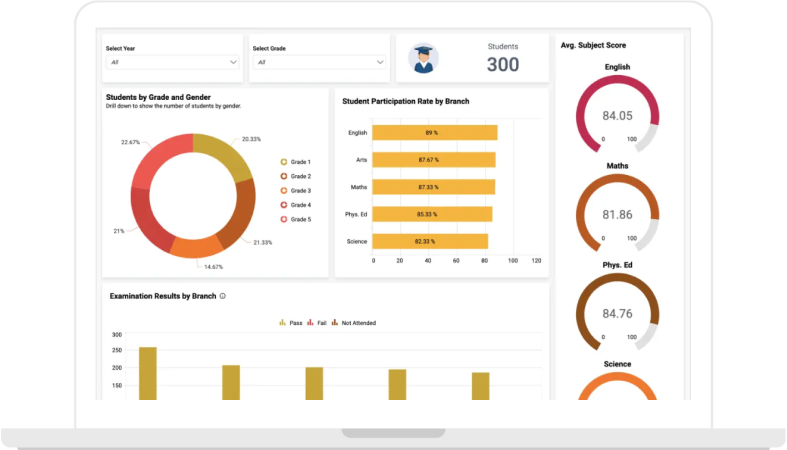Click info icon beside Examination Results by Branch
The width and height of the screenshot is (787, 450).
click(223, 296)
